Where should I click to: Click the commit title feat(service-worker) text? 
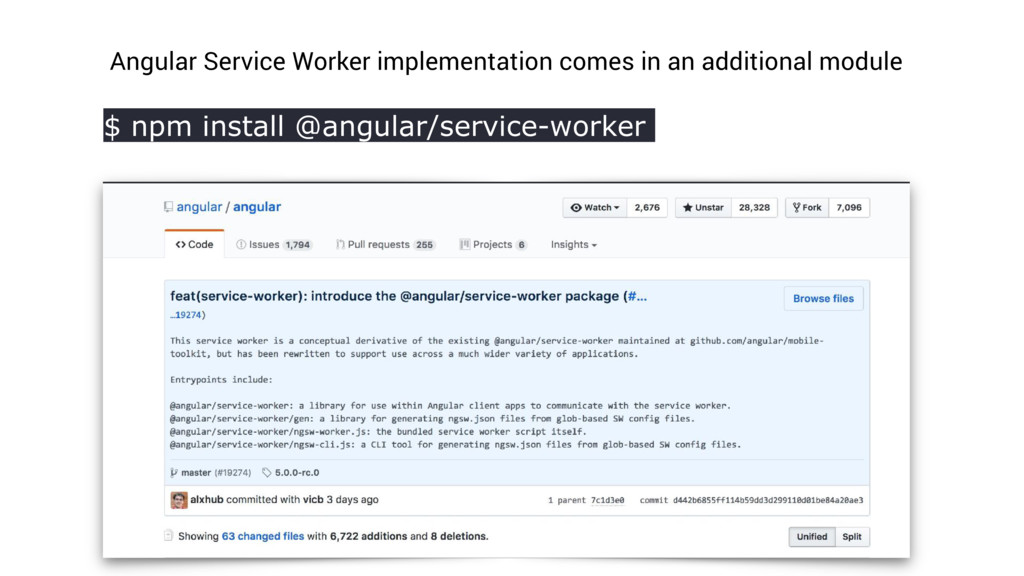click(x=394, y=296)
